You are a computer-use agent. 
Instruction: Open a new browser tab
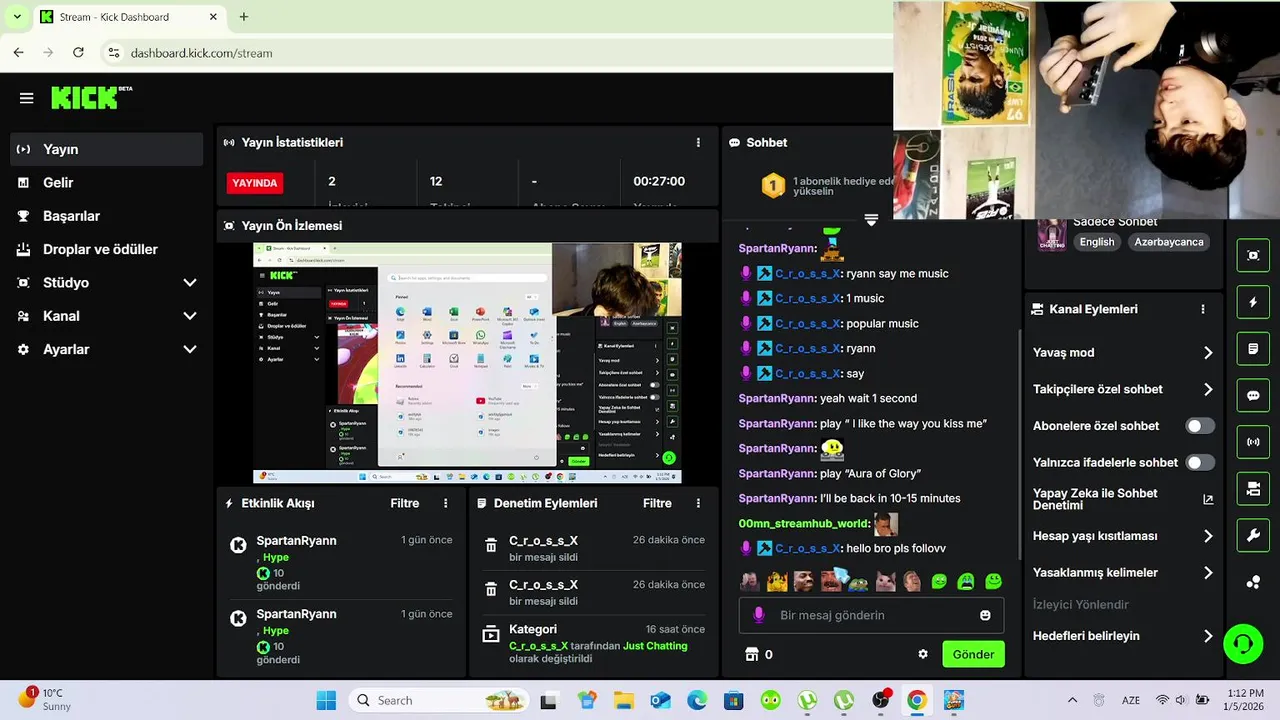244,17
